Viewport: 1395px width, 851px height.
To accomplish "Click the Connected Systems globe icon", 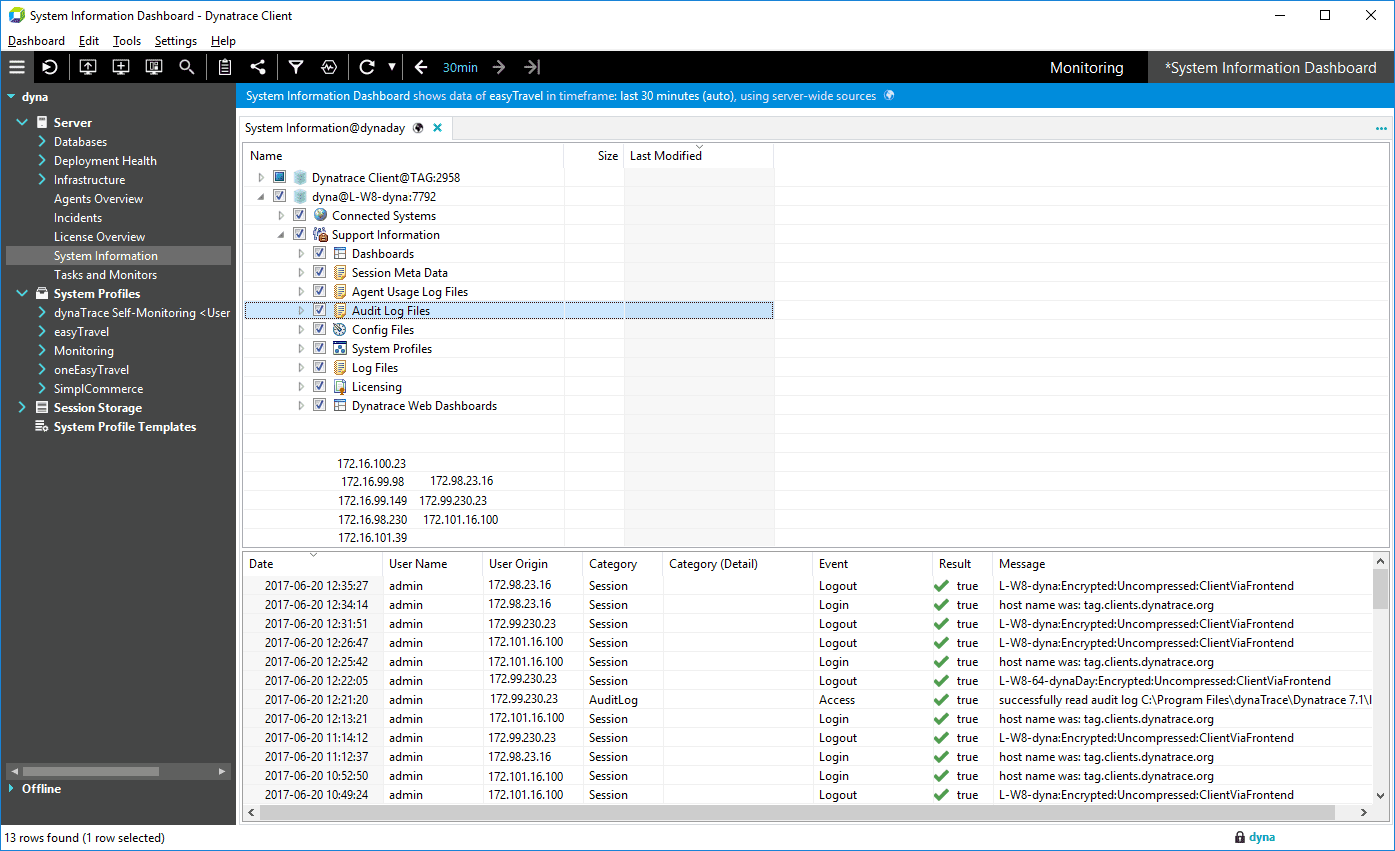I will (320, 215).
